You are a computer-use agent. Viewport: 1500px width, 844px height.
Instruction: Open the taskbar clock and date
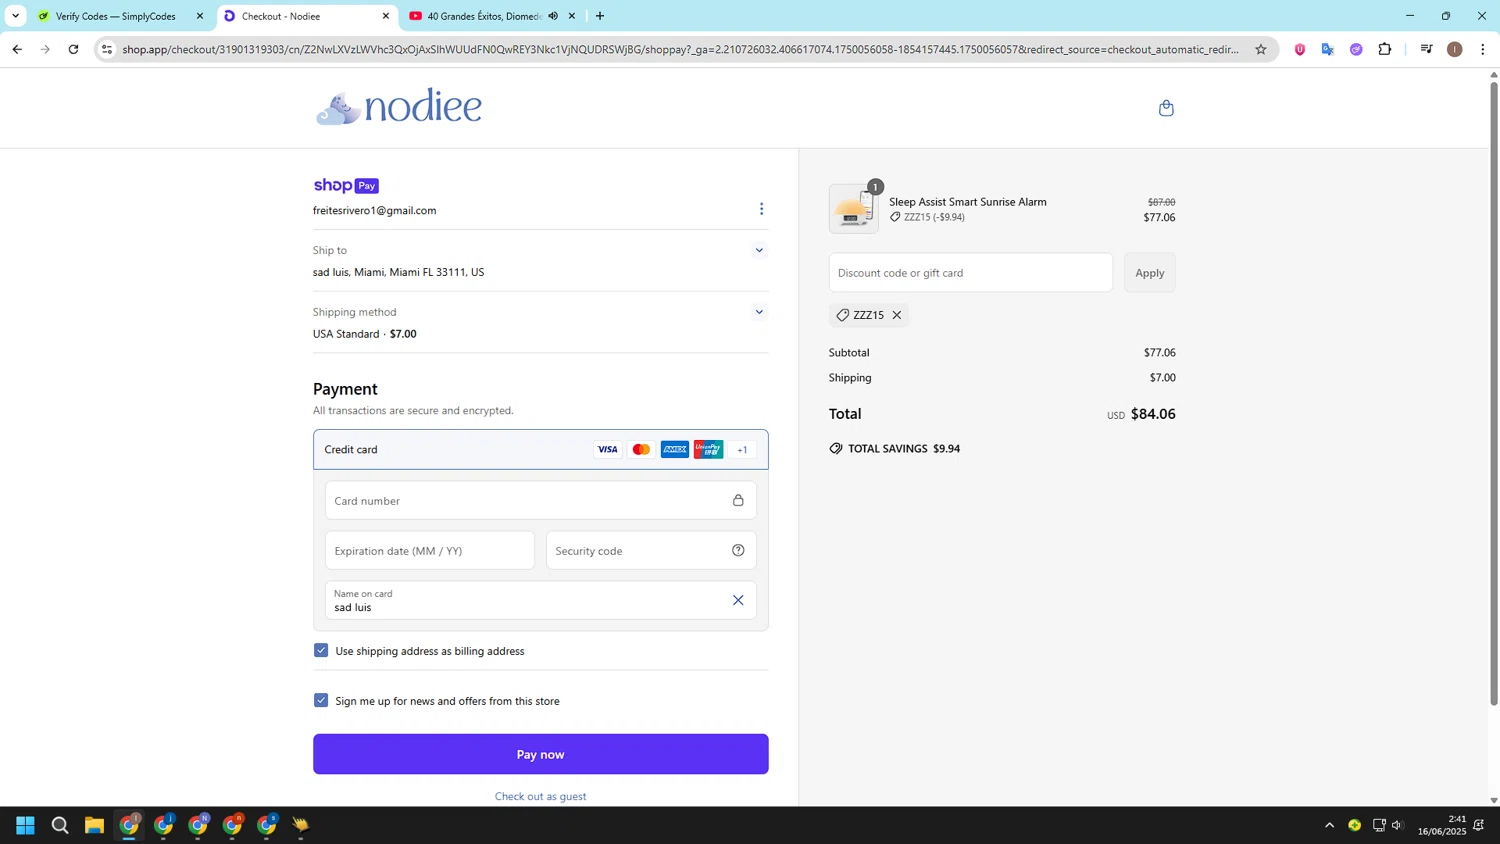click(1442, 825)
